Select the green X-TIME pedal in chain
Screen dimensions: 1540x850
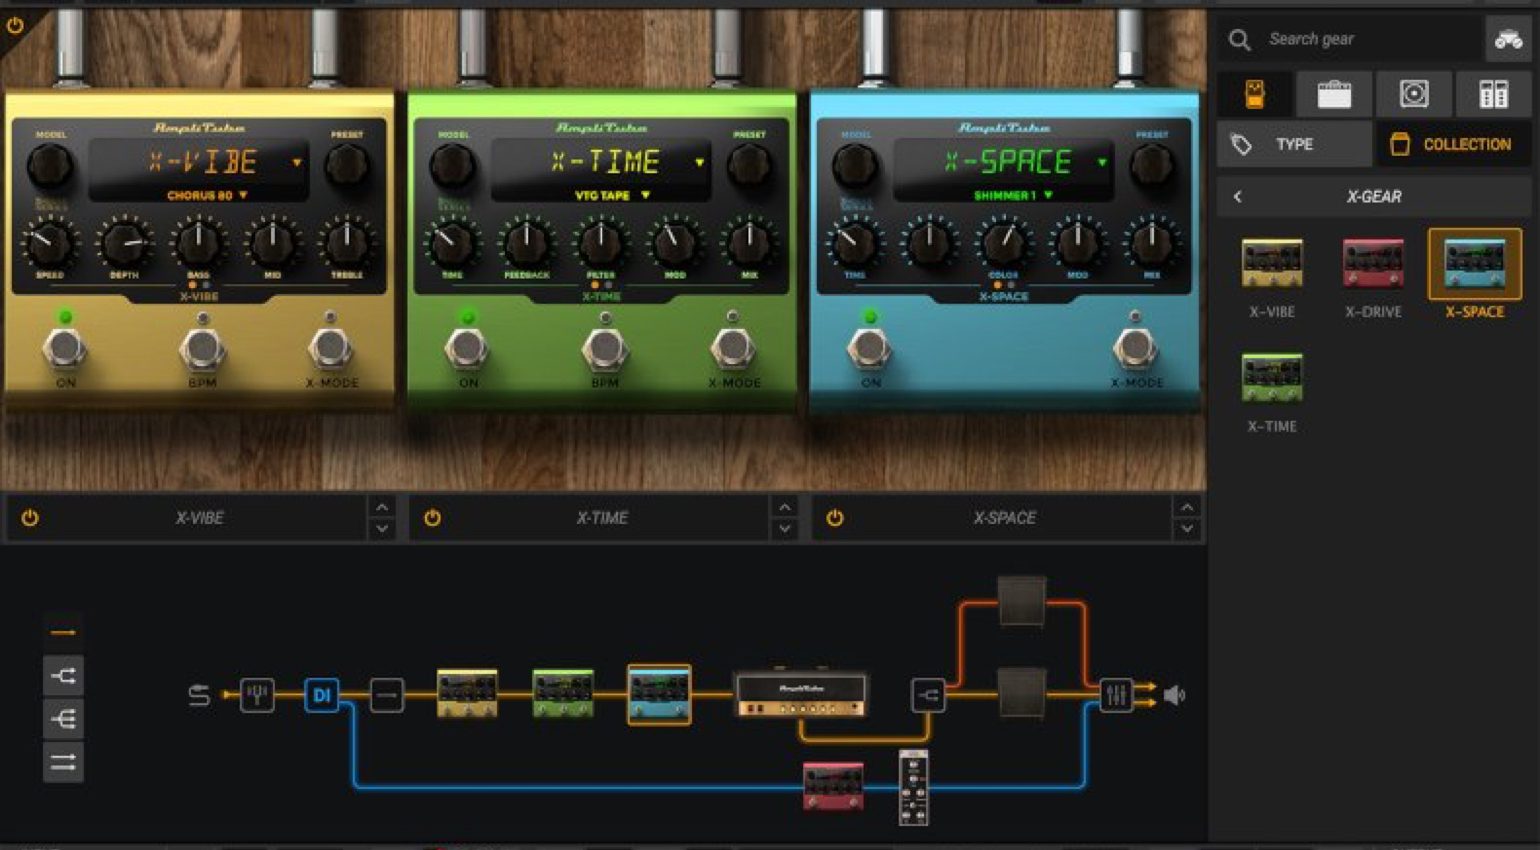(563, 694)
